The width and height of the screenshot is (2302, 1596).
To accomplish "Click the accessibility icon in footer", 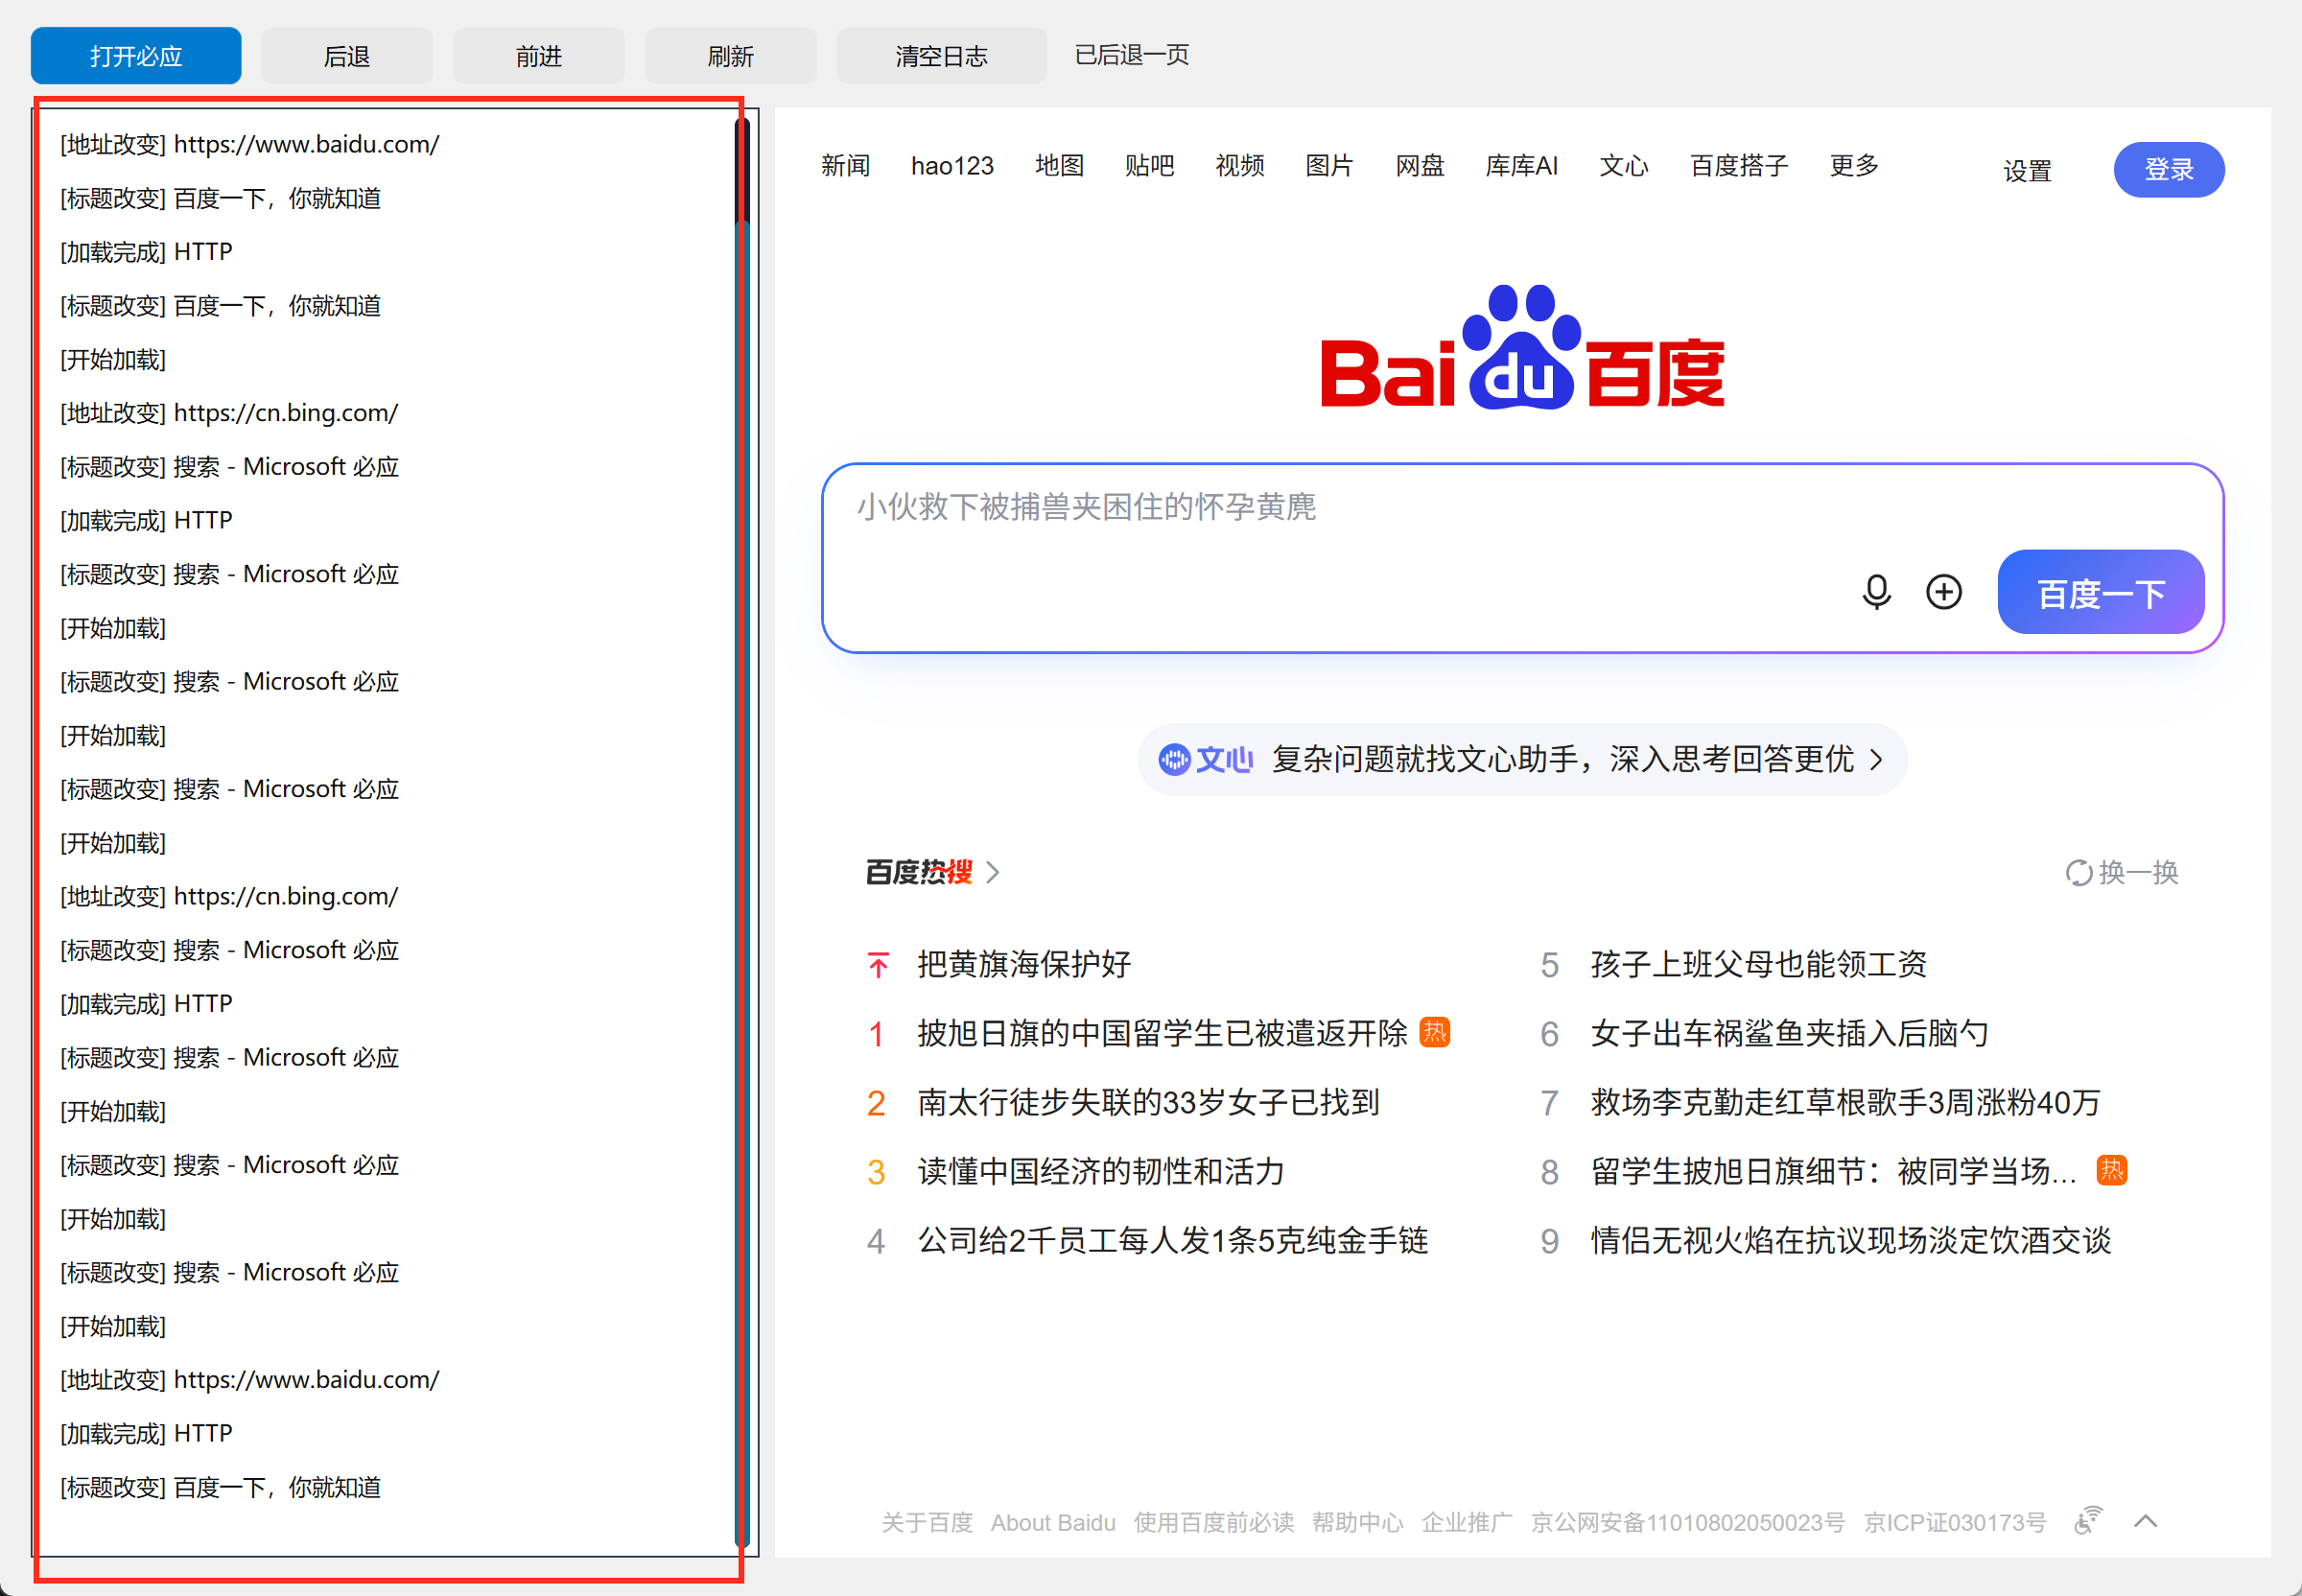I will [x=2087, y=1521].
